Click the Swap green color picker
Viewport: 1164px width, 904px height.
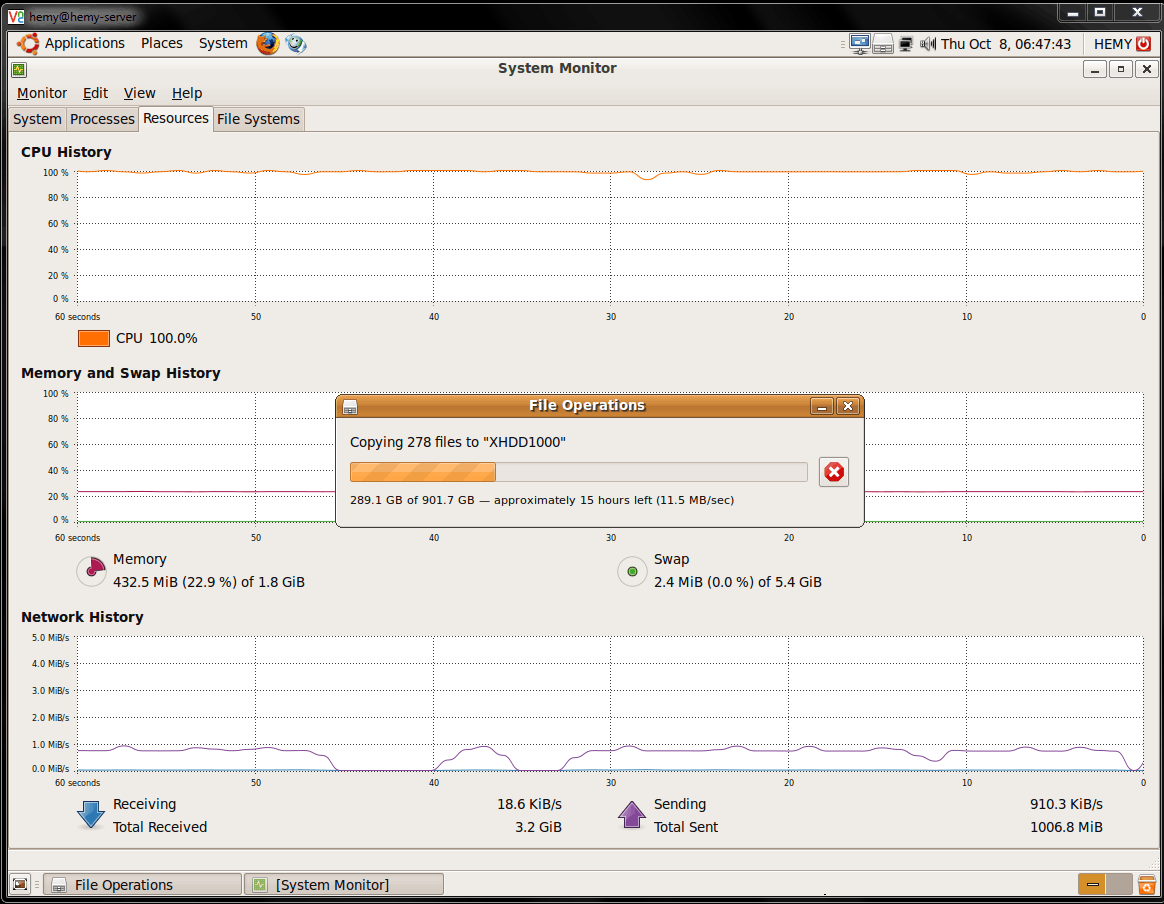(x=632, y=571)
